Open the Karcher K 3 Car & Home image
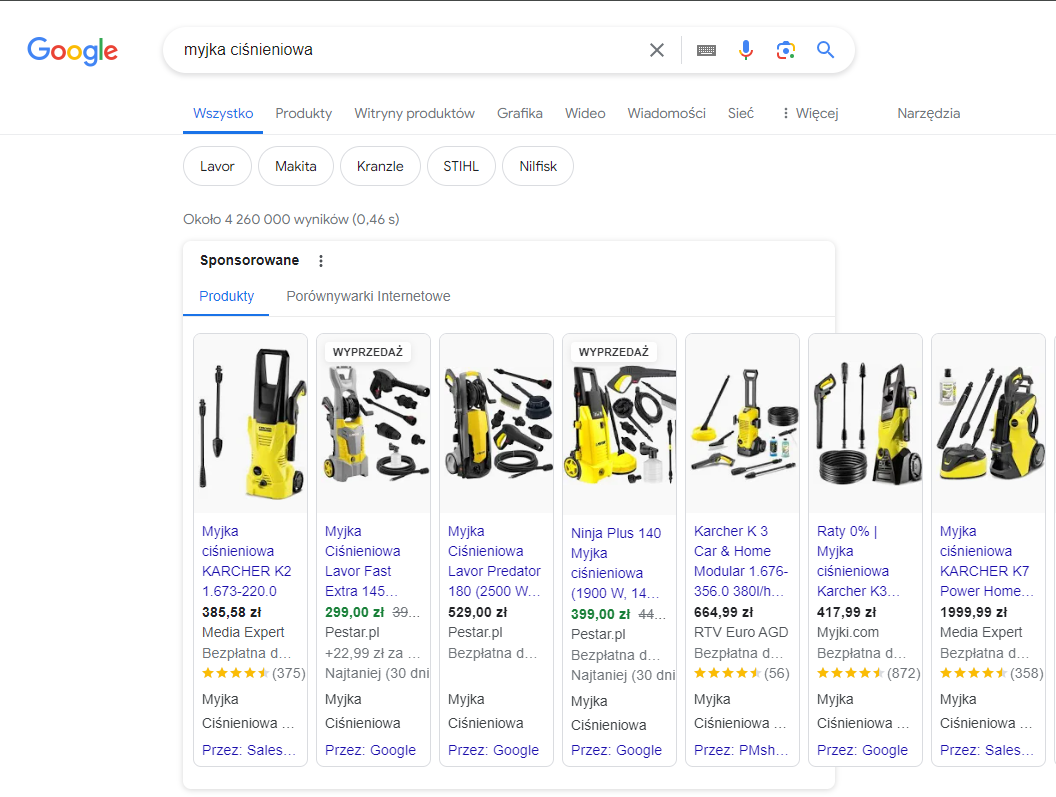The height and width of the screenshot is (797, 1056). point(742,423)
